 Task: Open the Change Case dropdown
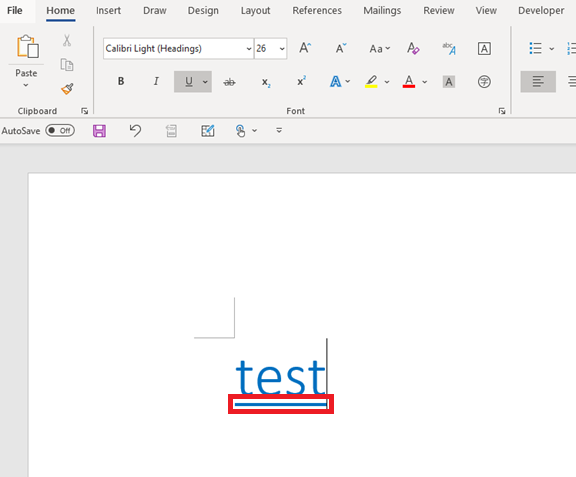tap(380, 49)
